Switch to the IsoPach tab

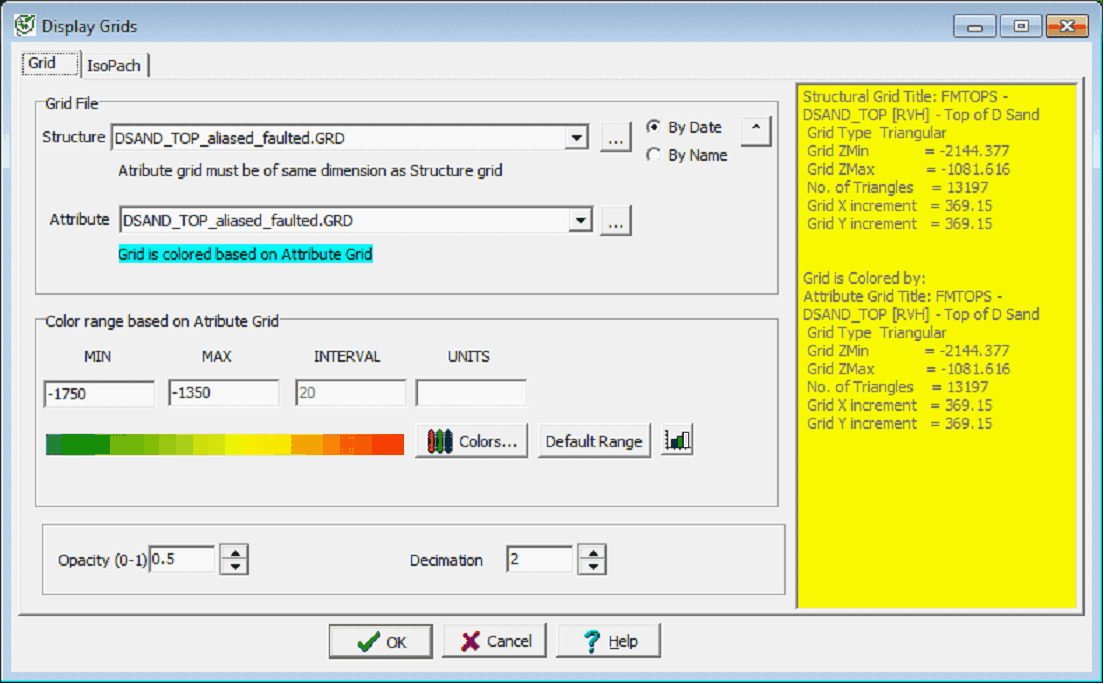[115, 66]
